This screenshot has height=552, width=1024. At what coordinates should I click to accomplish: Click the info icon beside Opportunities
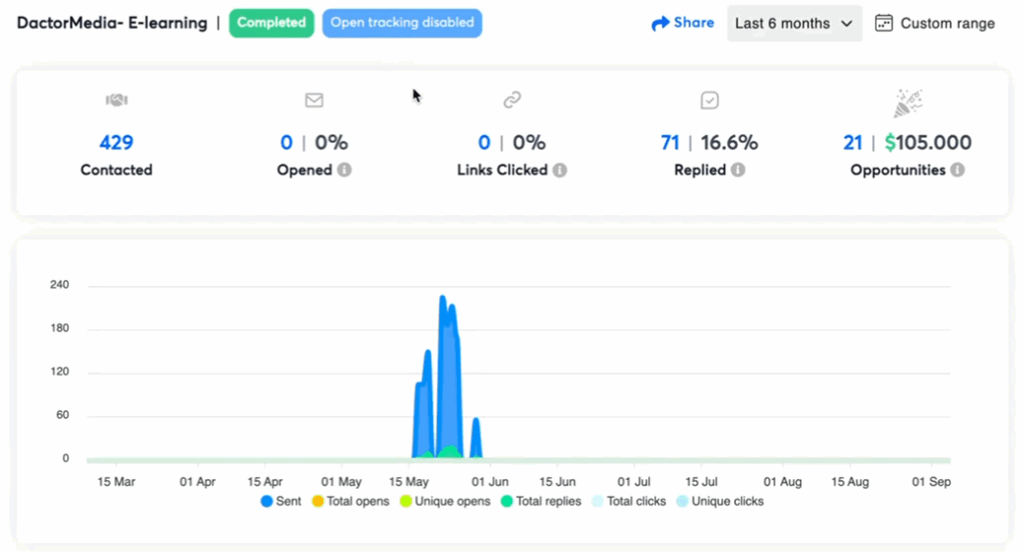[x=958, y=170]
